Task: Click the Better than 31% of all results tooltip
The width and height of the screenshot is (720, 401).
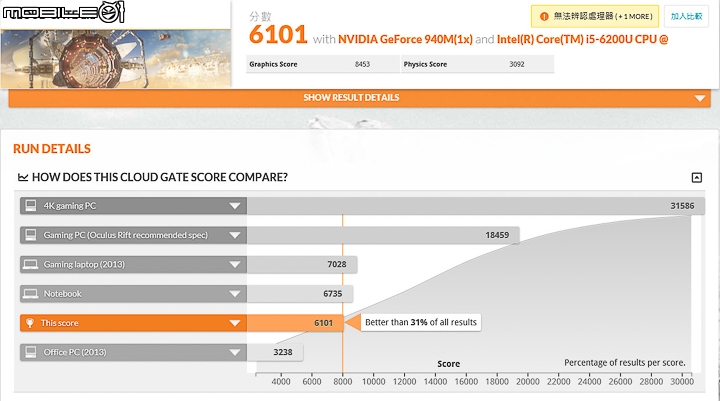Action: tap(421, 322)
